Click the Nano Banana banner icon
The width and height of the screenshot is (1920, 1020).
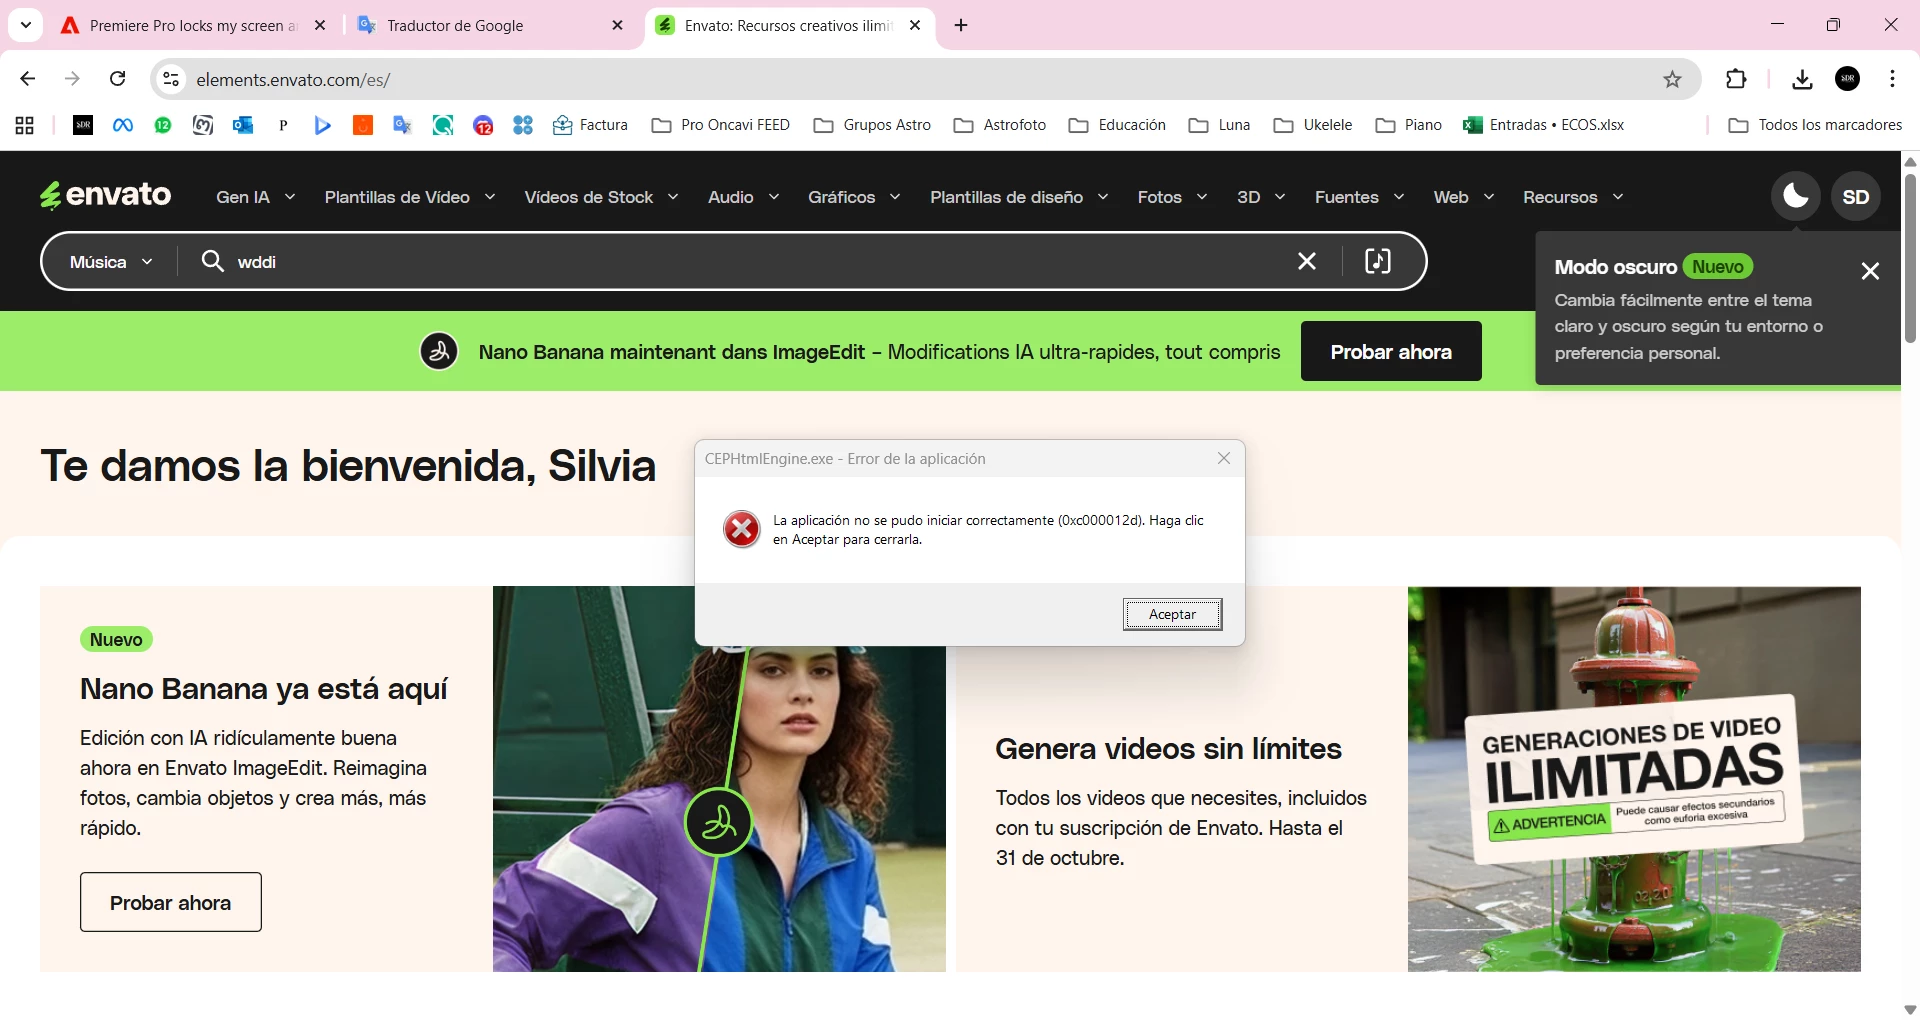[x=439, y=351]
